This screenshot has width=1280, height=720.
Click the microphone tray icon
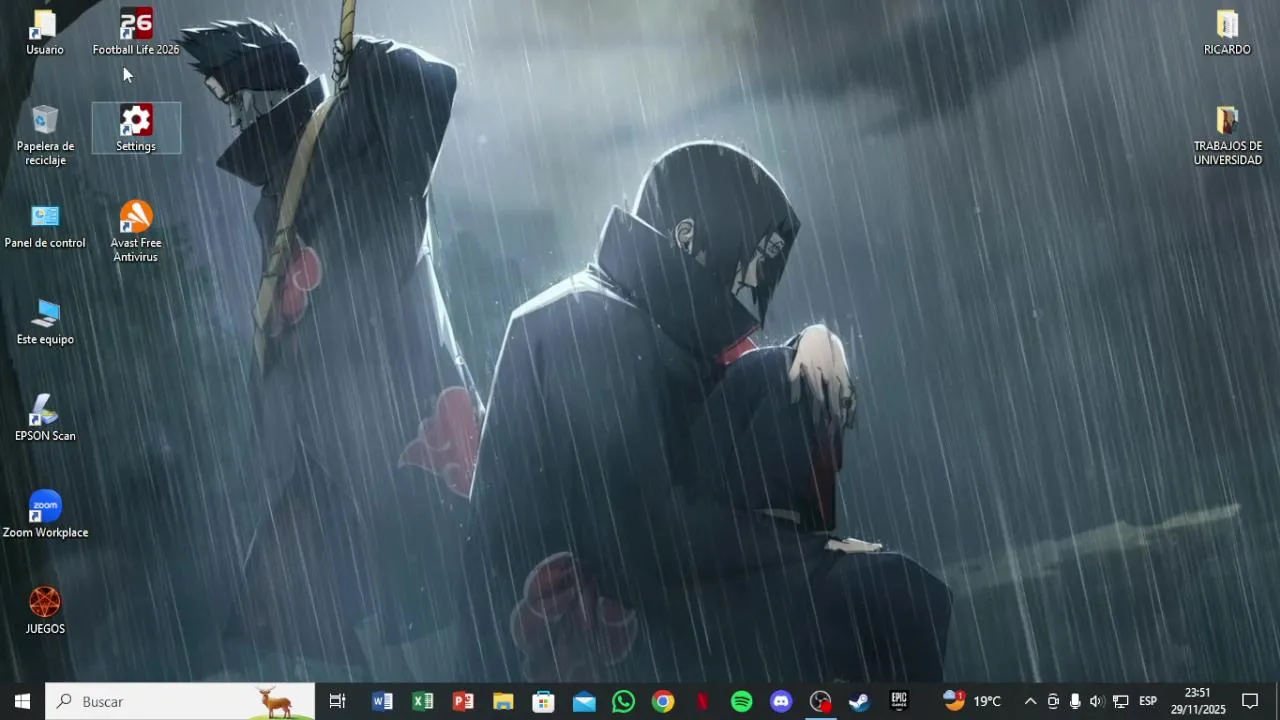1075,701
